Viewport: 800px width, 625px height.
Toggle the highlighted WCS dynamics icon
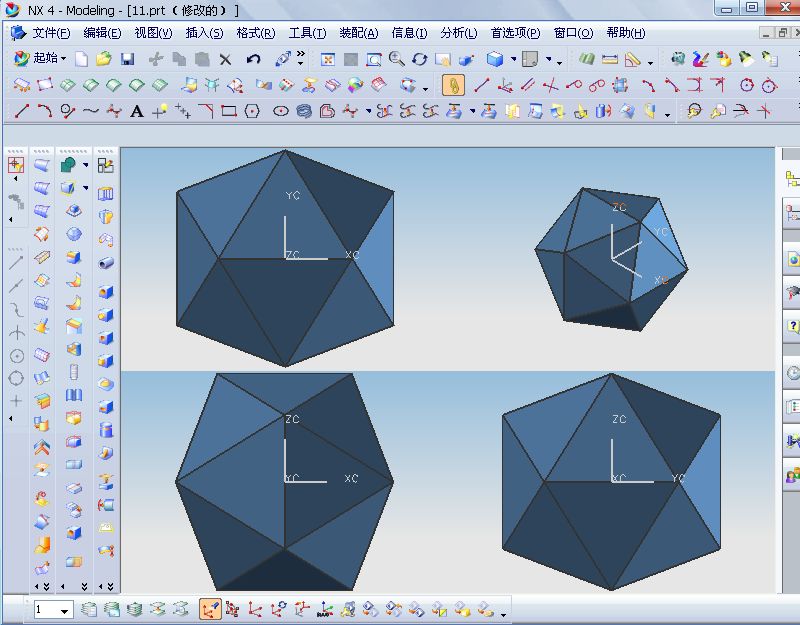[211, 609]
